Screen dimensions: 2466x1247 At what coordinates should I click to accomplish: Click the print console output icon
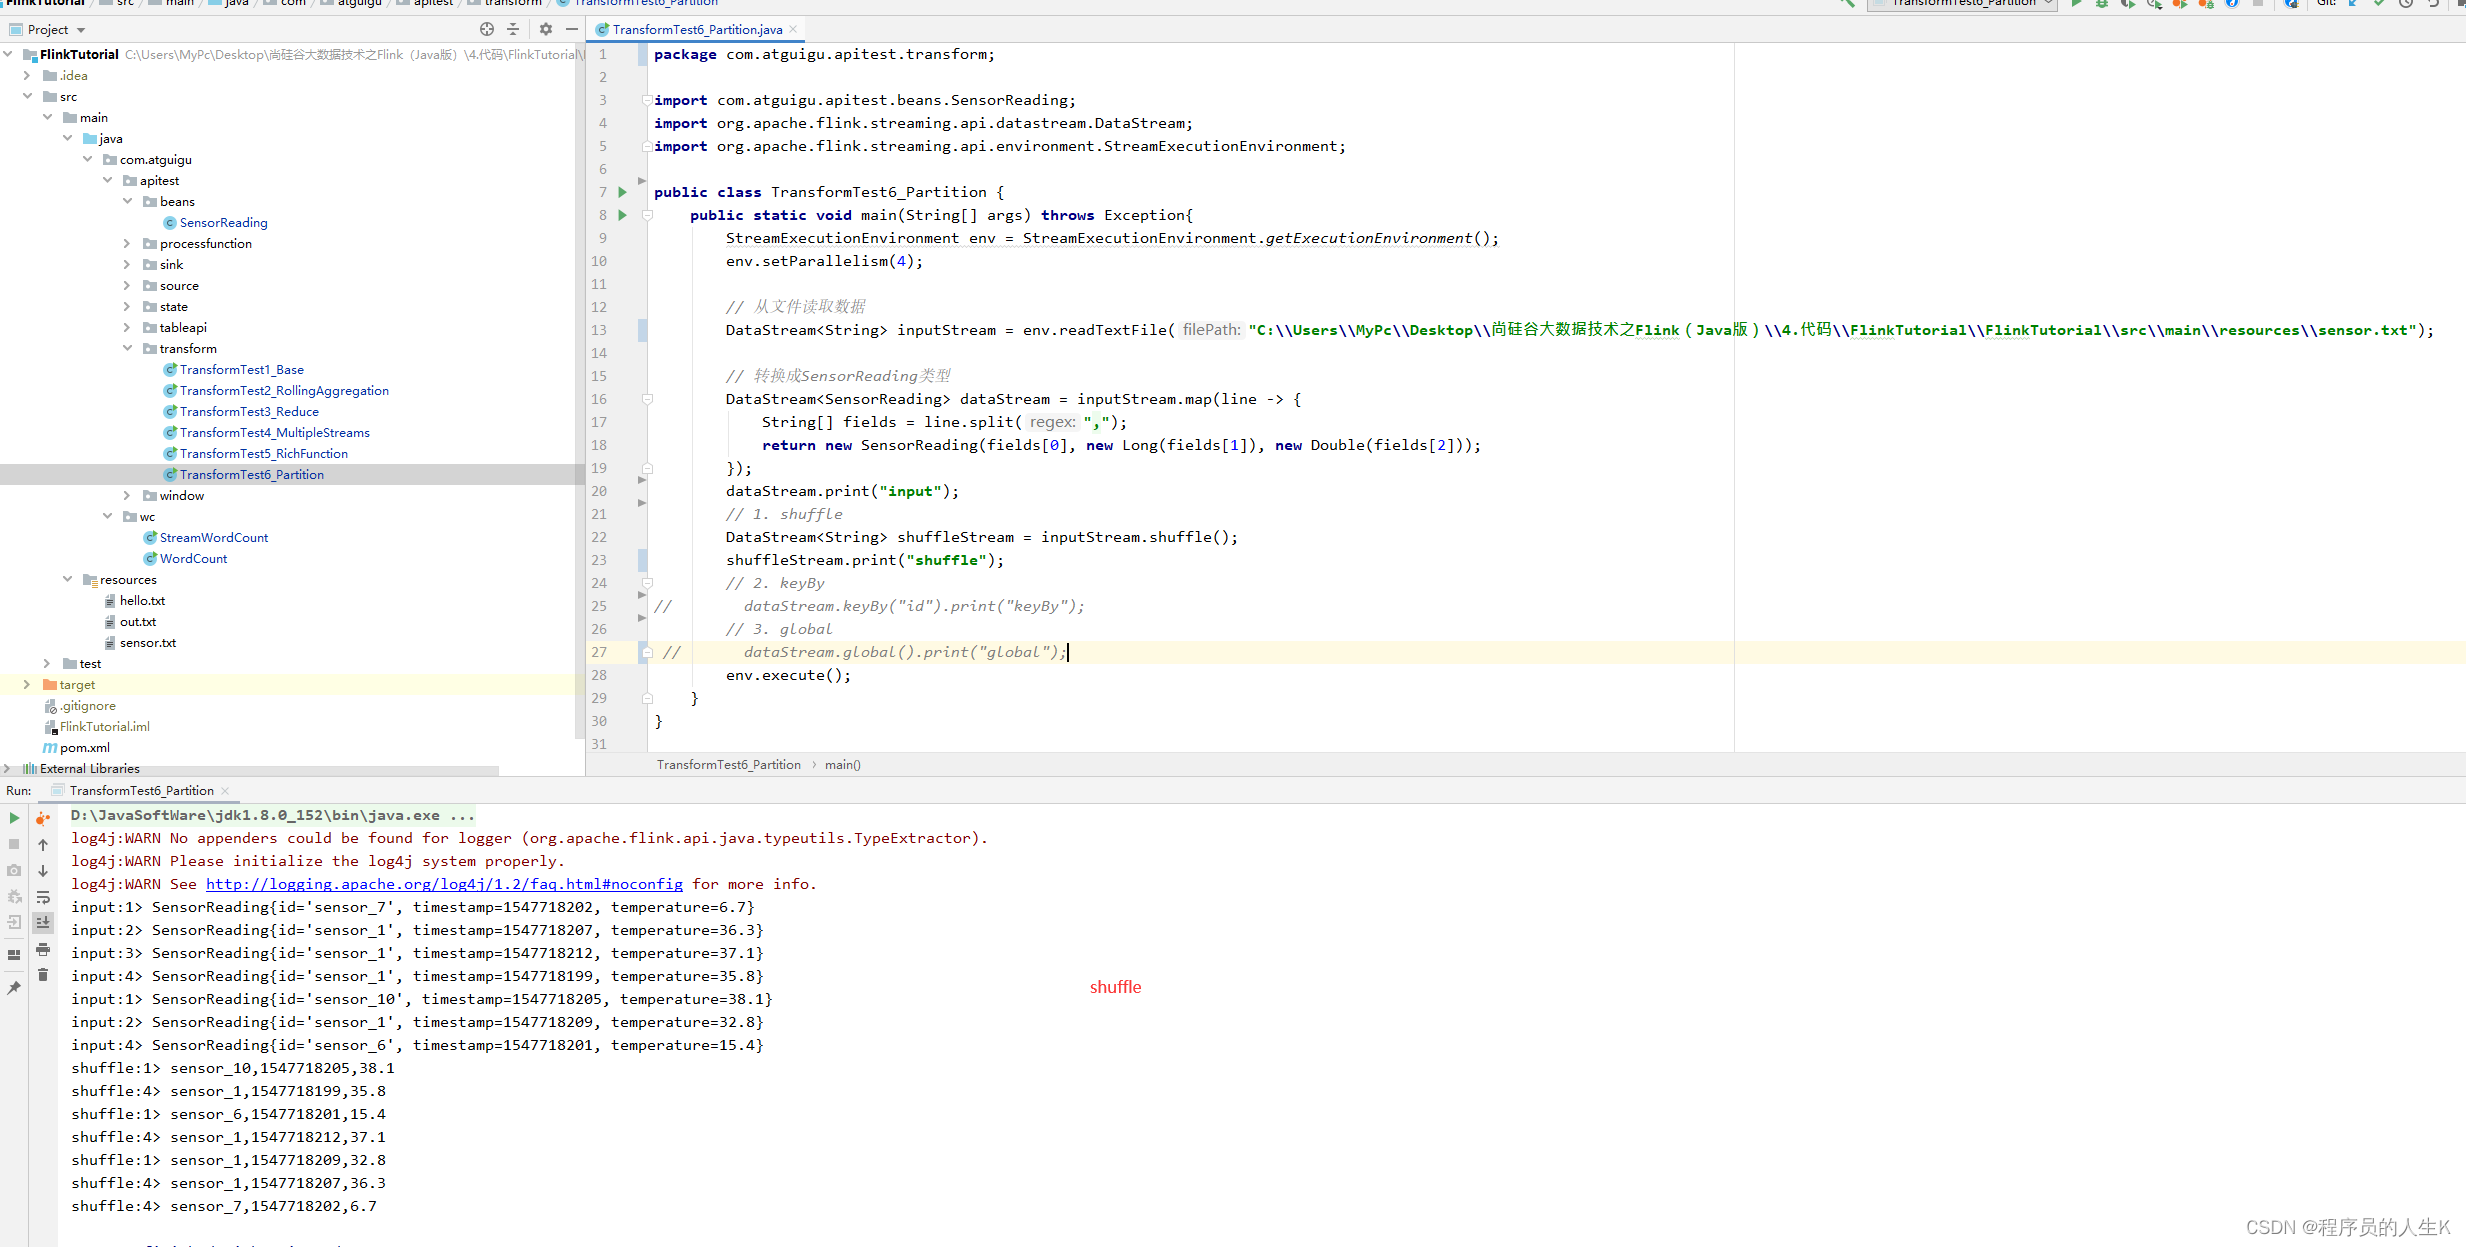click(43, 950)
